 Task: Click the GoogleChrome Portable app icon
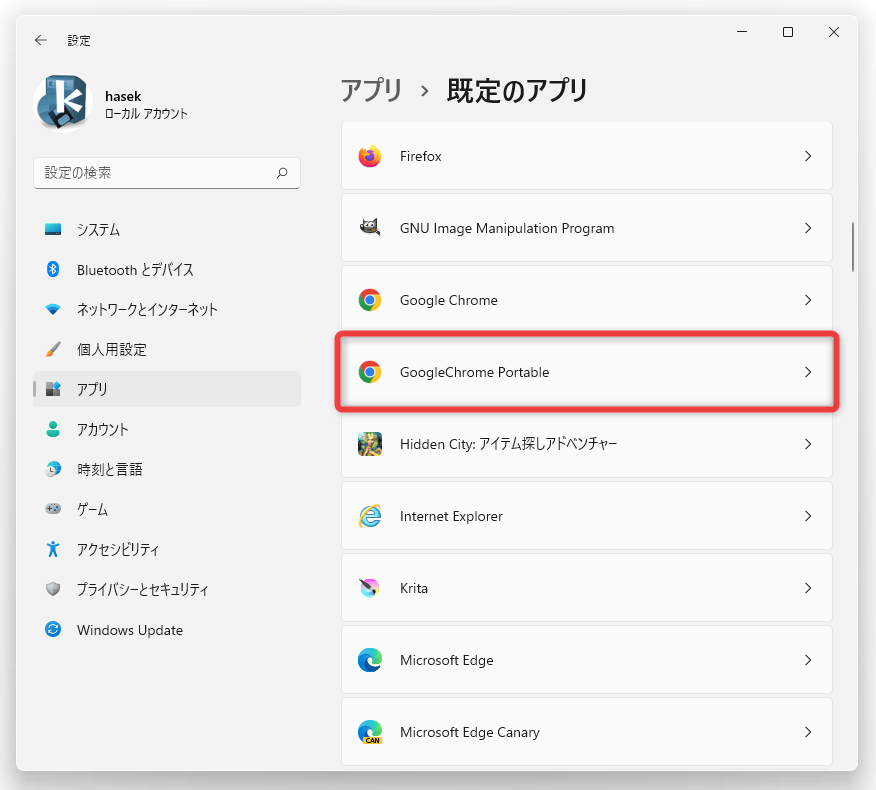[370, 372]
